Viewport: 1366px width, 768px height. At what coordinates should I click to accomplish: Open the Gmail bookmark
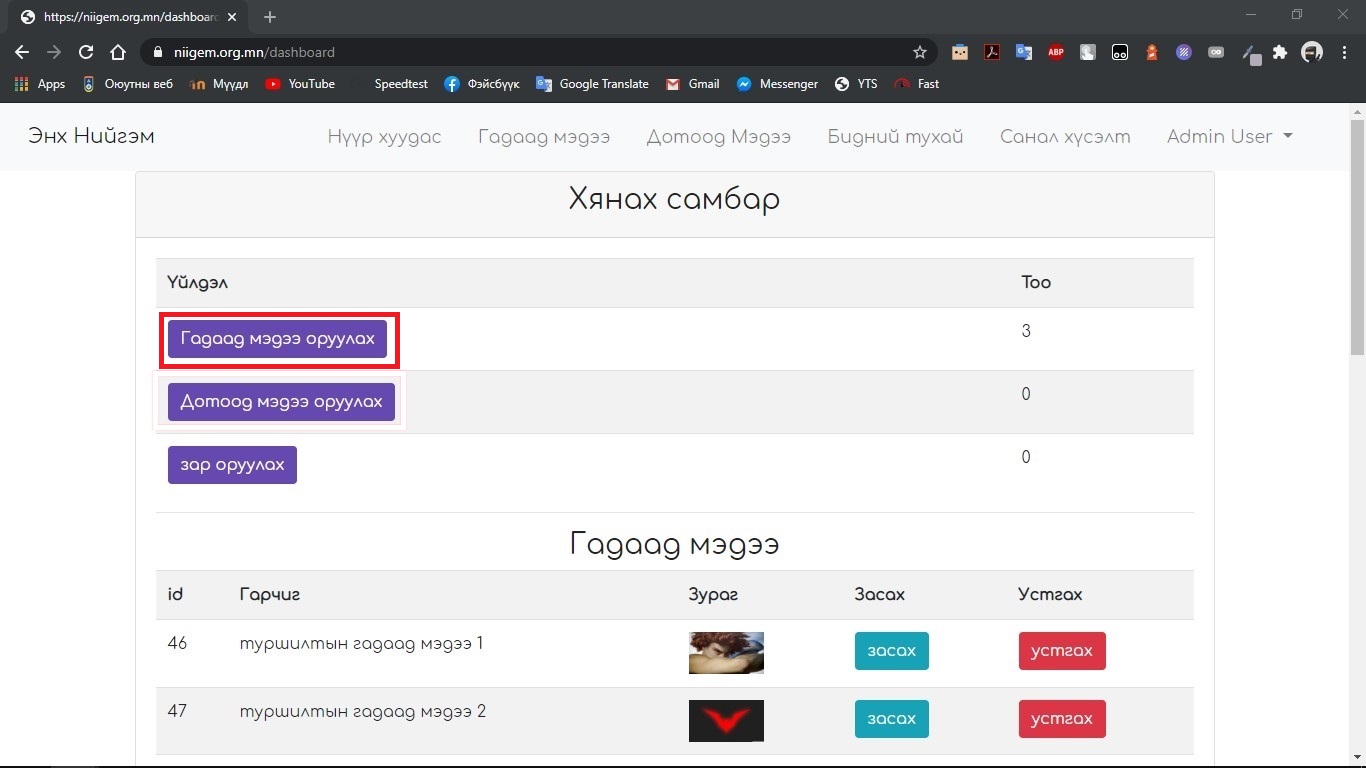tap(693, 84)
